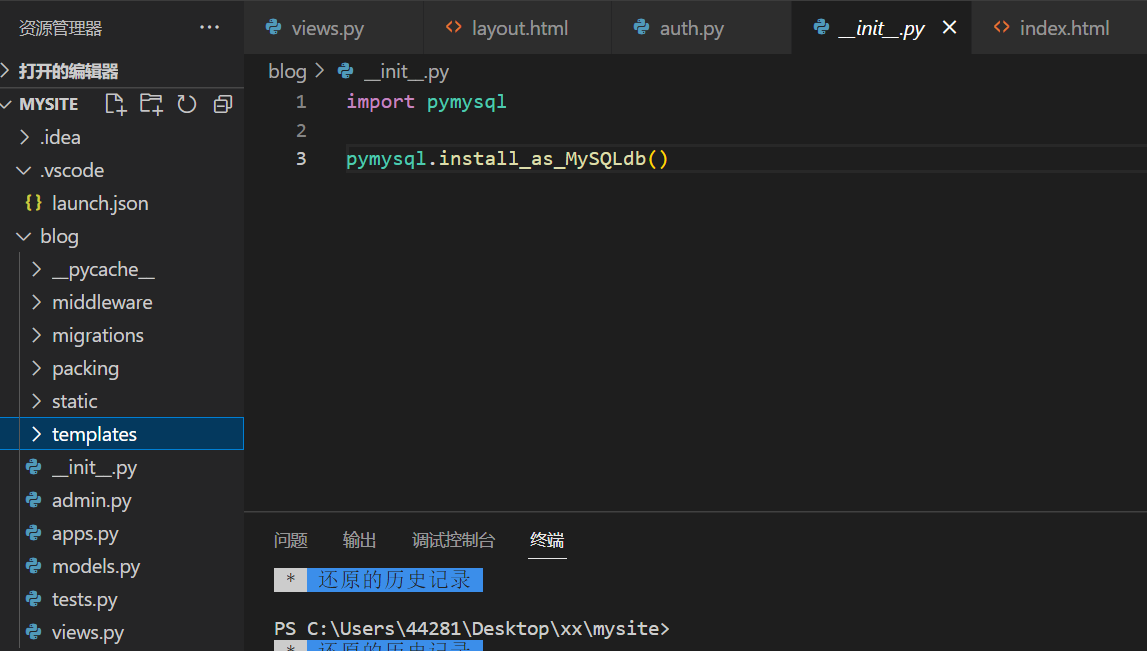This screenshot has height=651, width=1147.
Task: Click line 3 of the code editor
Action: point(506,159)
